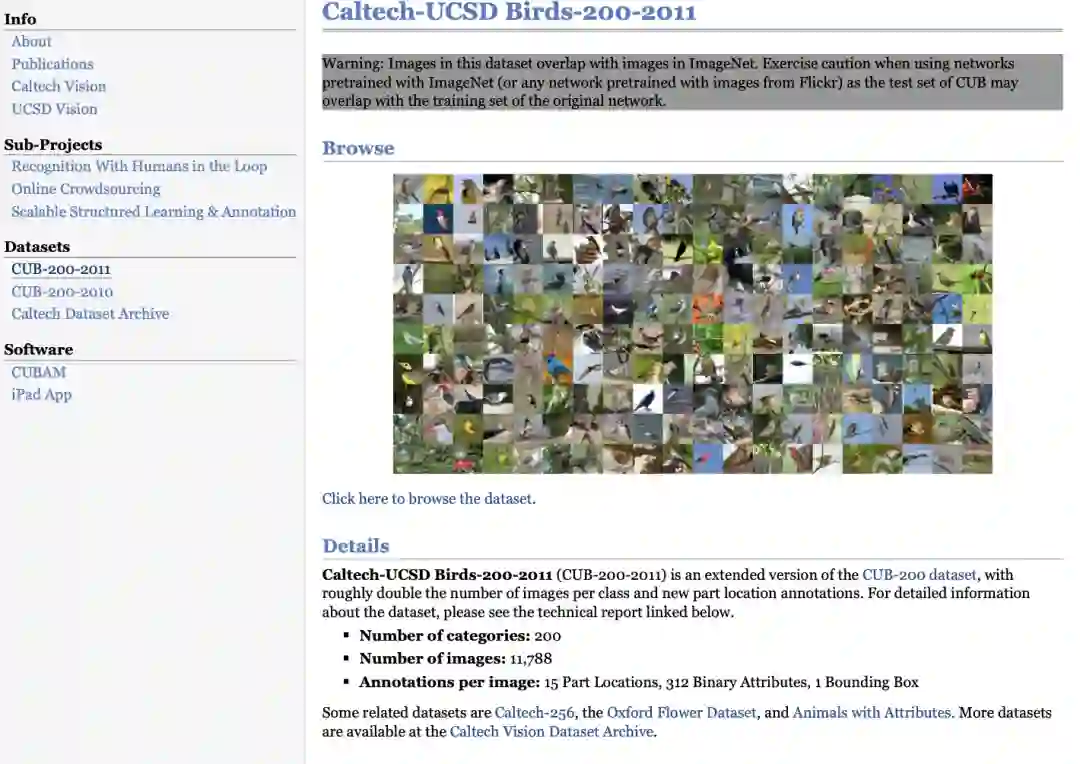Open the About link in the sidebar
This screenshot has width=1080, height=764.
click(x=31, y=41)
